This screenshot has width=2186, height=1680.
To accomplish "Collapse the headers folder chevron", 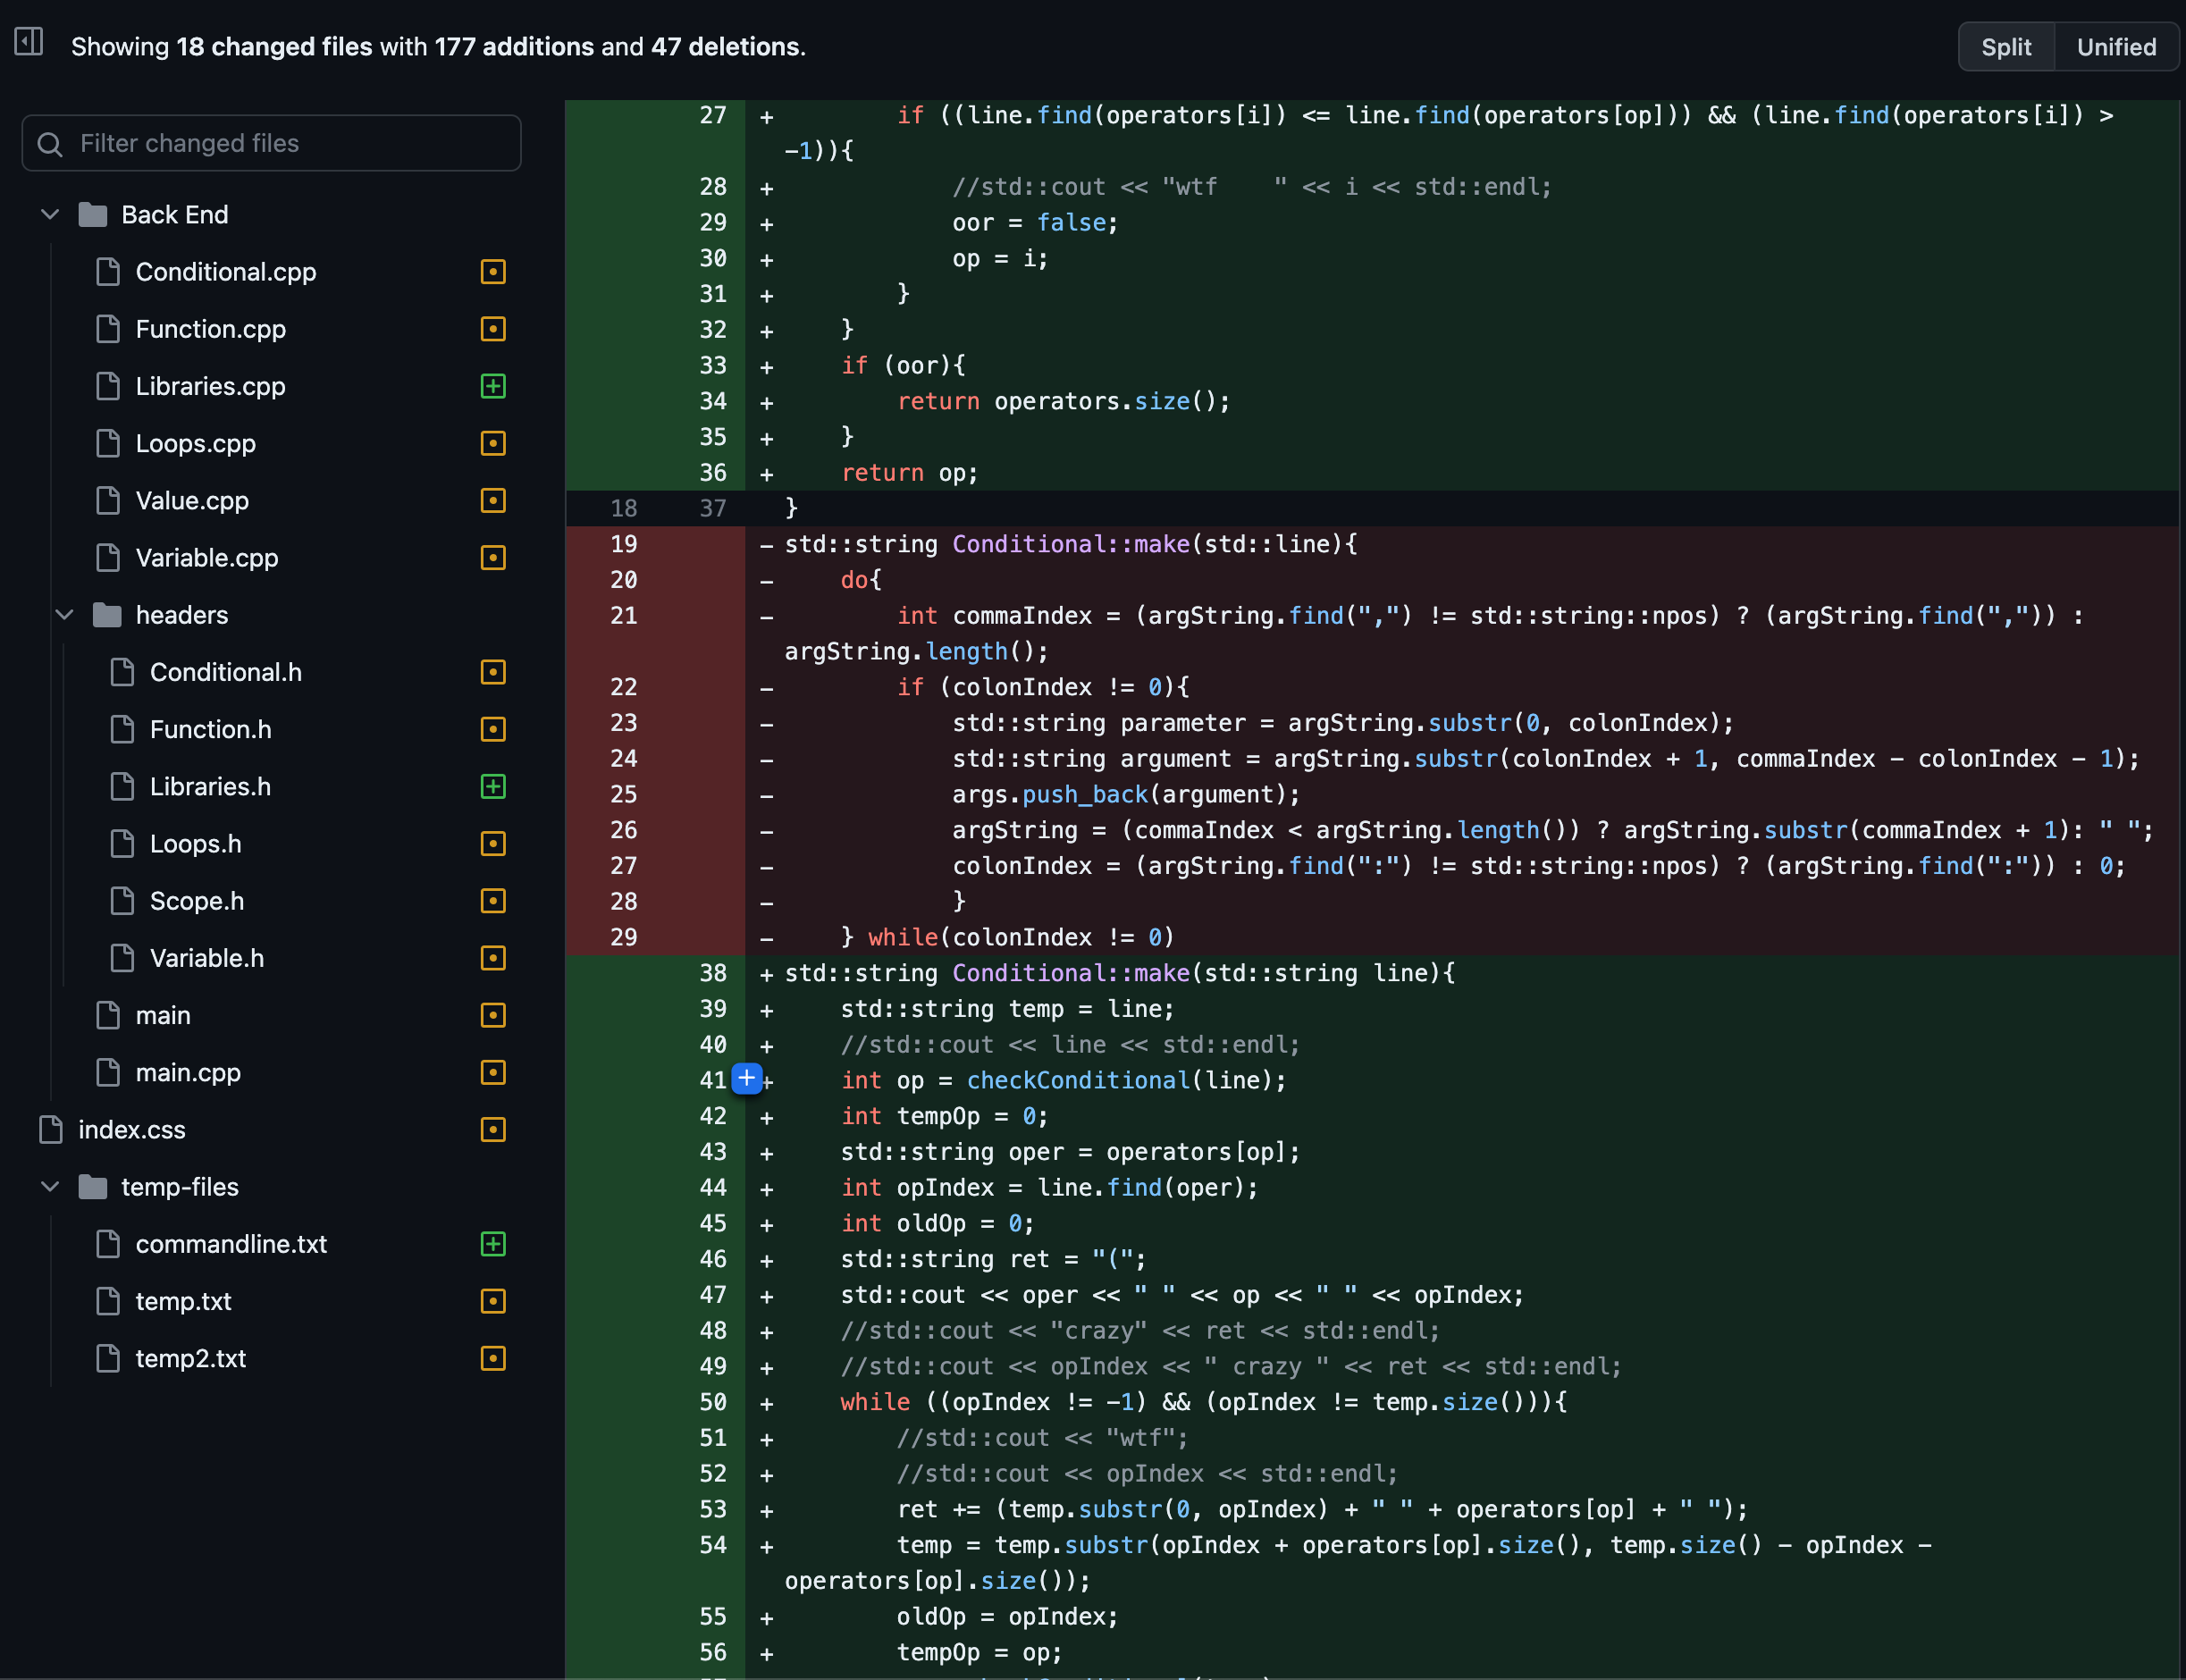I will tap(65, 615).
